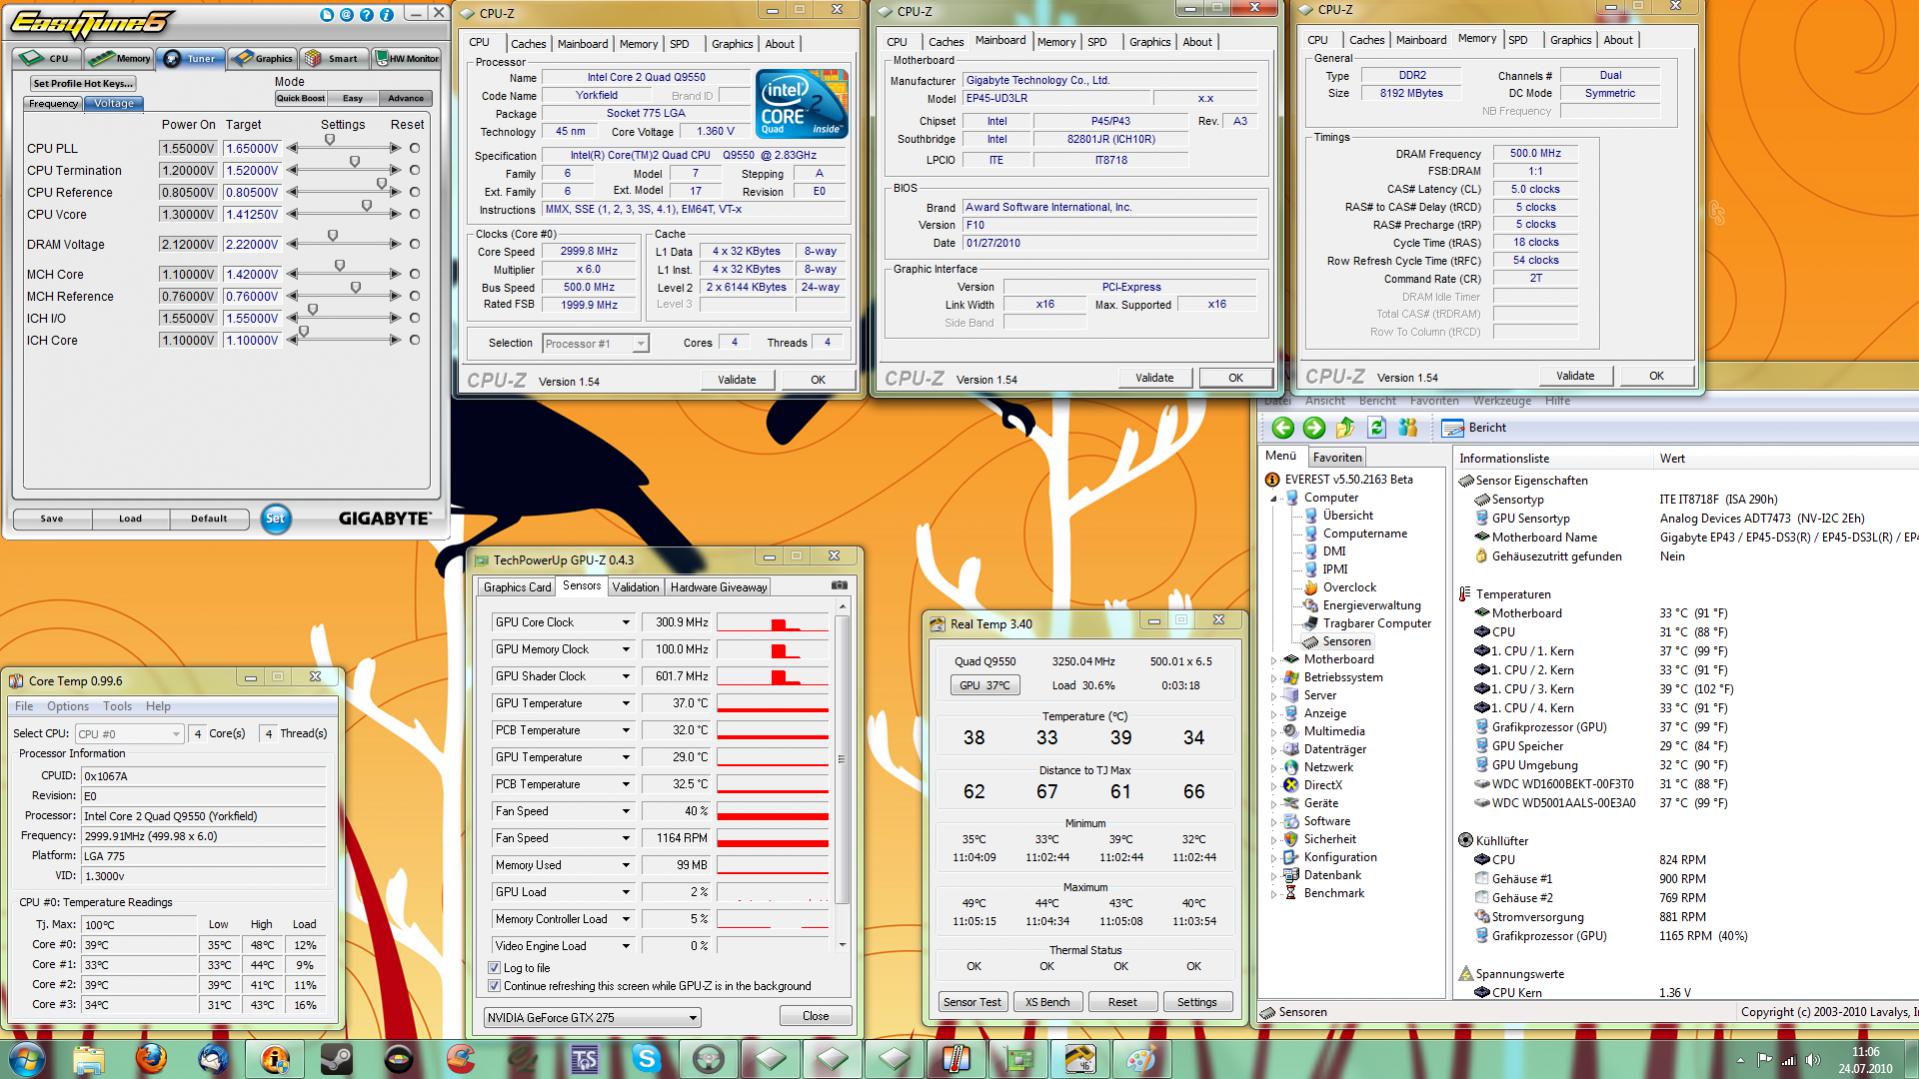Collapse the Computer node in EVEREST tree
Image resolution: width=1919 pixels, height=1079 pixels.
1274,498
